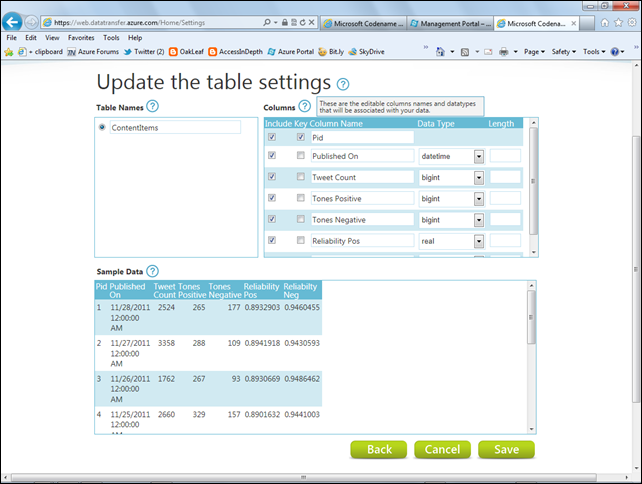Open the Print dropdown arrow
The height and width of the screenshot is (484, 642).
(515, 52)
